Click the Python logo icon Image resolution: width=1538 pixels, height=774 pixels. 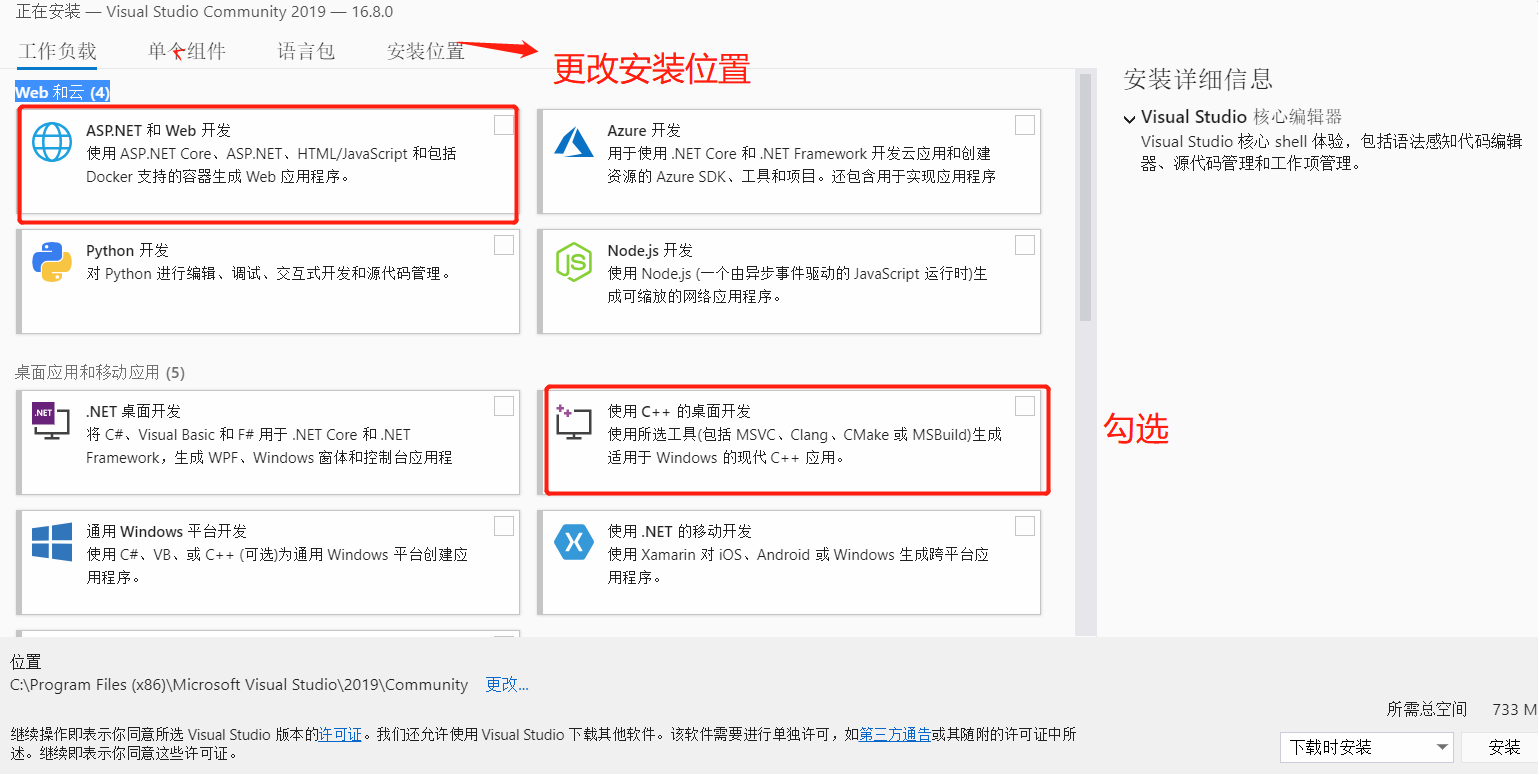[51, 262]
